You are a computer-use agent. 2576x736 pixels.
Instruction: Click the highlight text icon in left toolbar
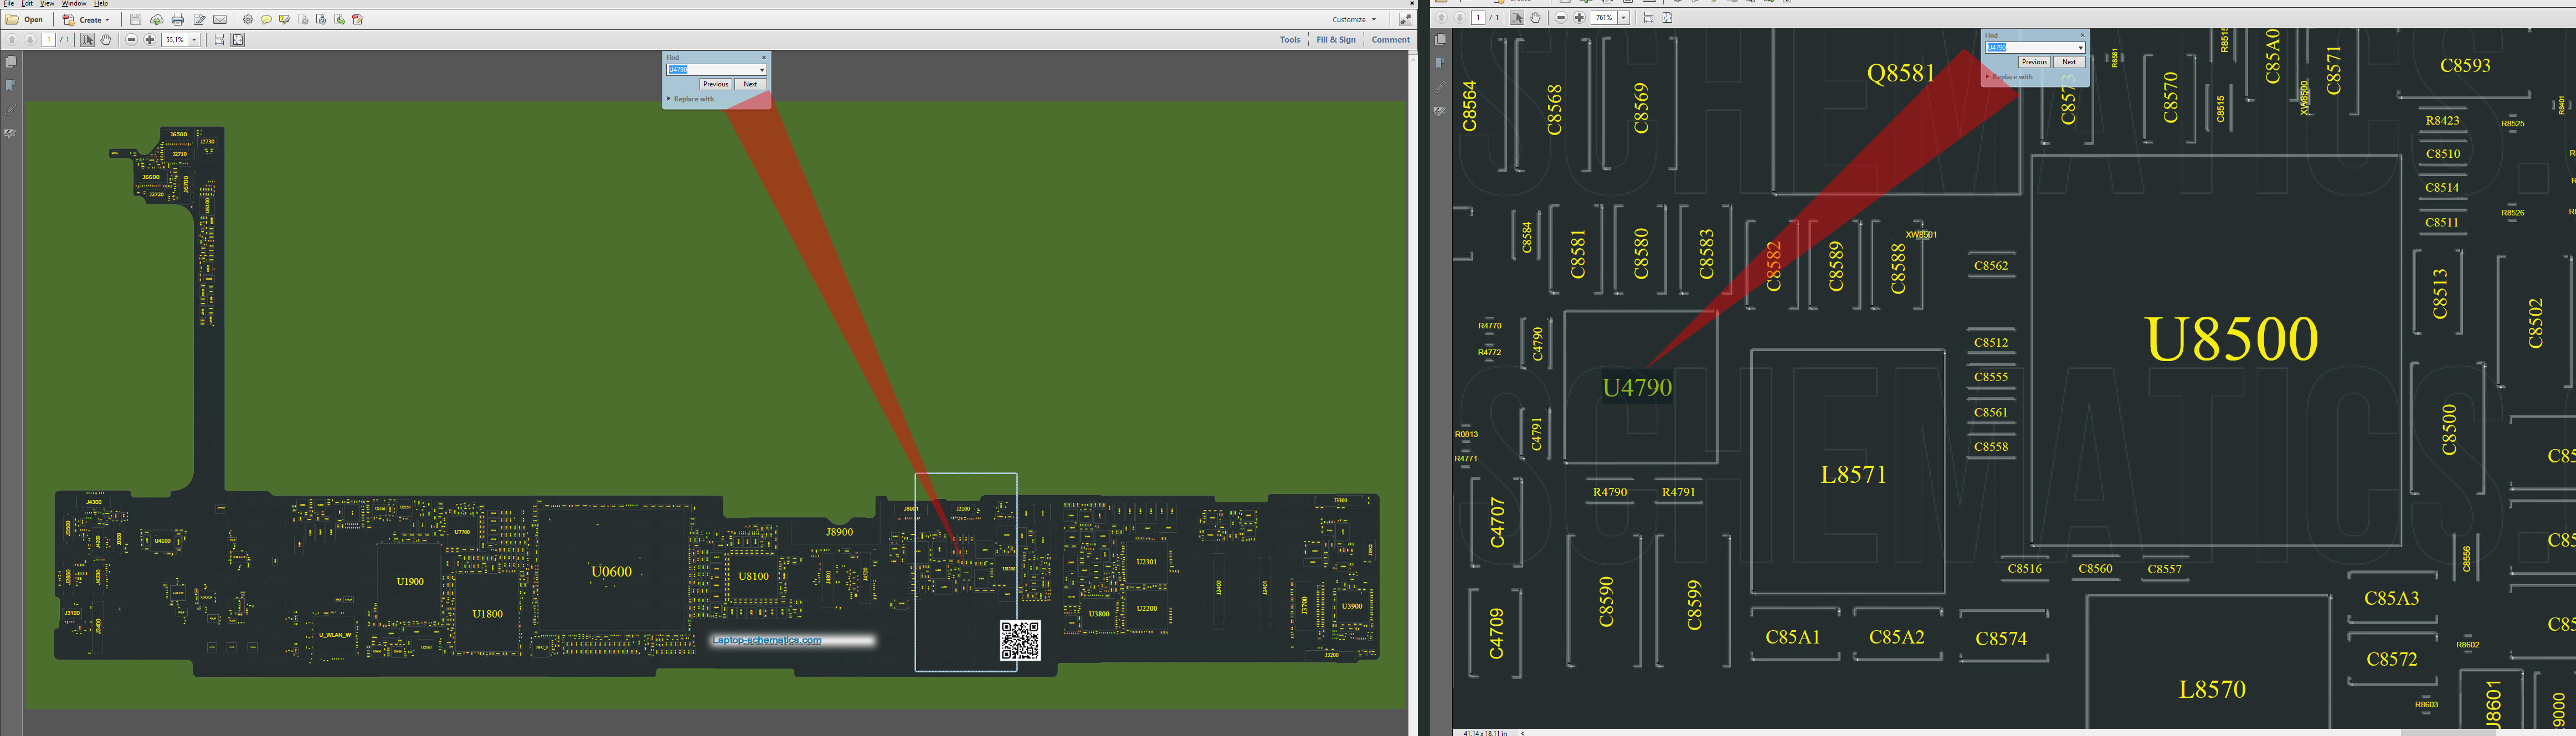coord(285,20)
